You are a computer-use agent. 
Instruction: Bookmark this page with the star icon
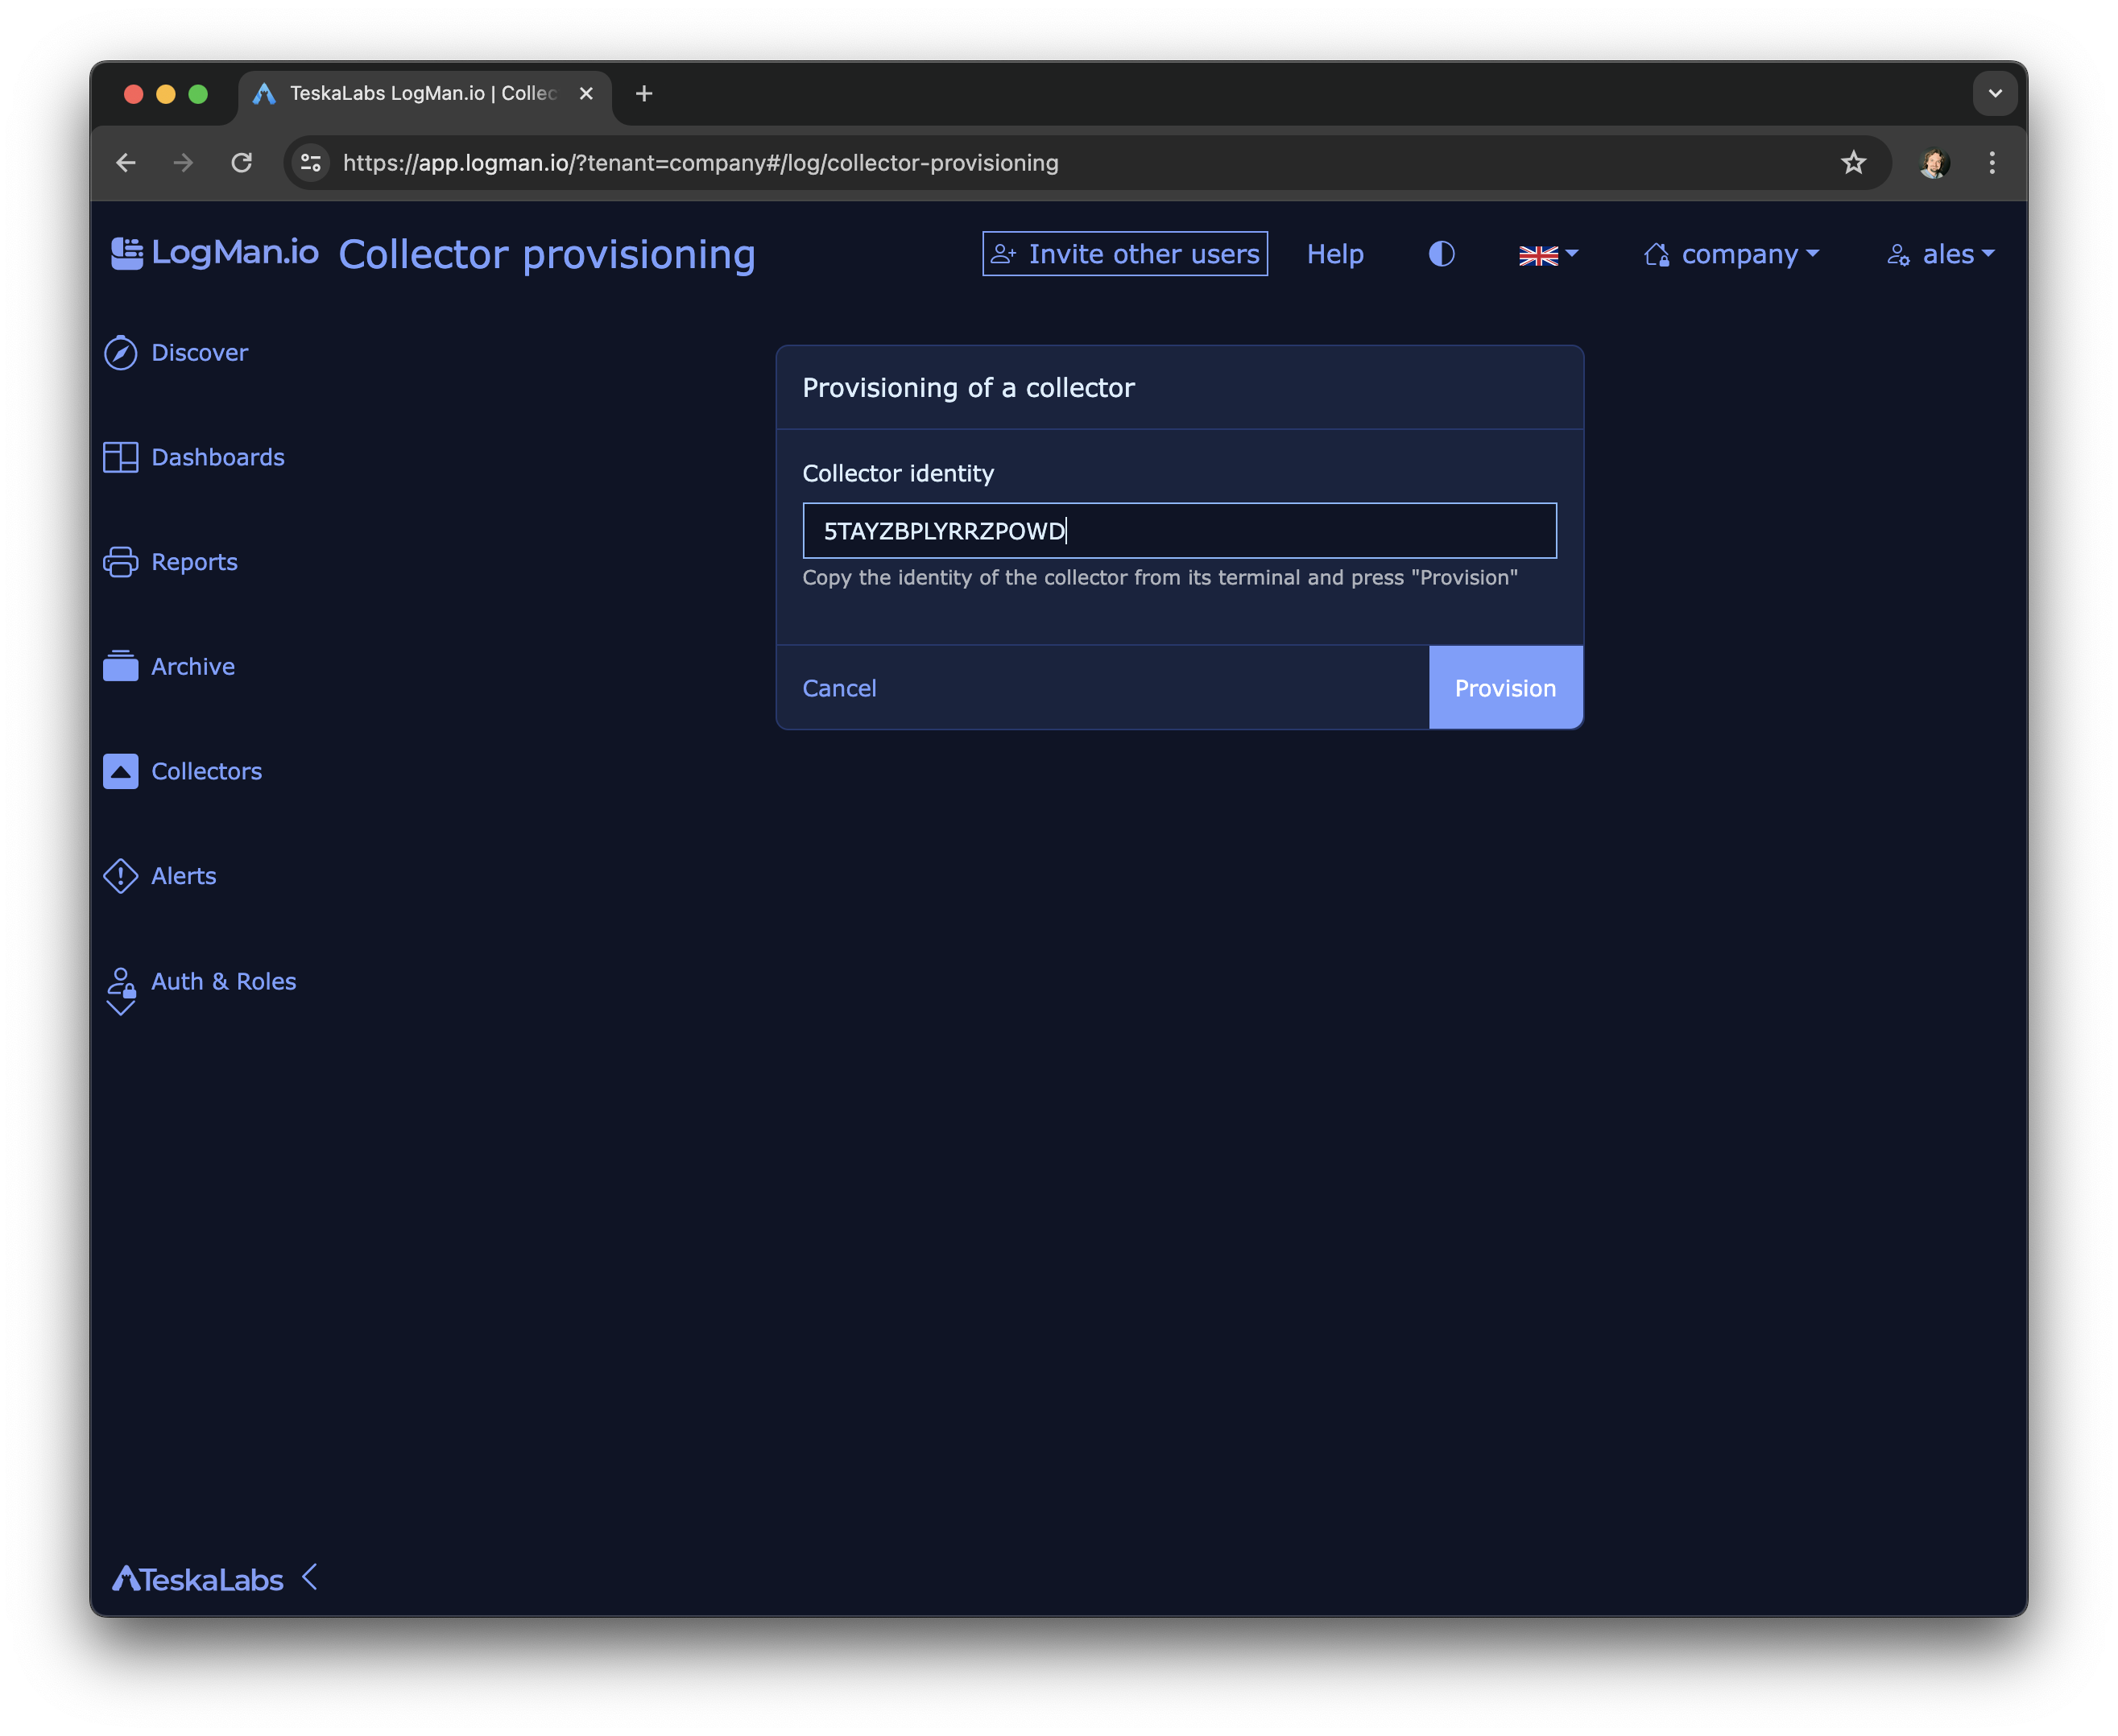(x=1853, y=163)
